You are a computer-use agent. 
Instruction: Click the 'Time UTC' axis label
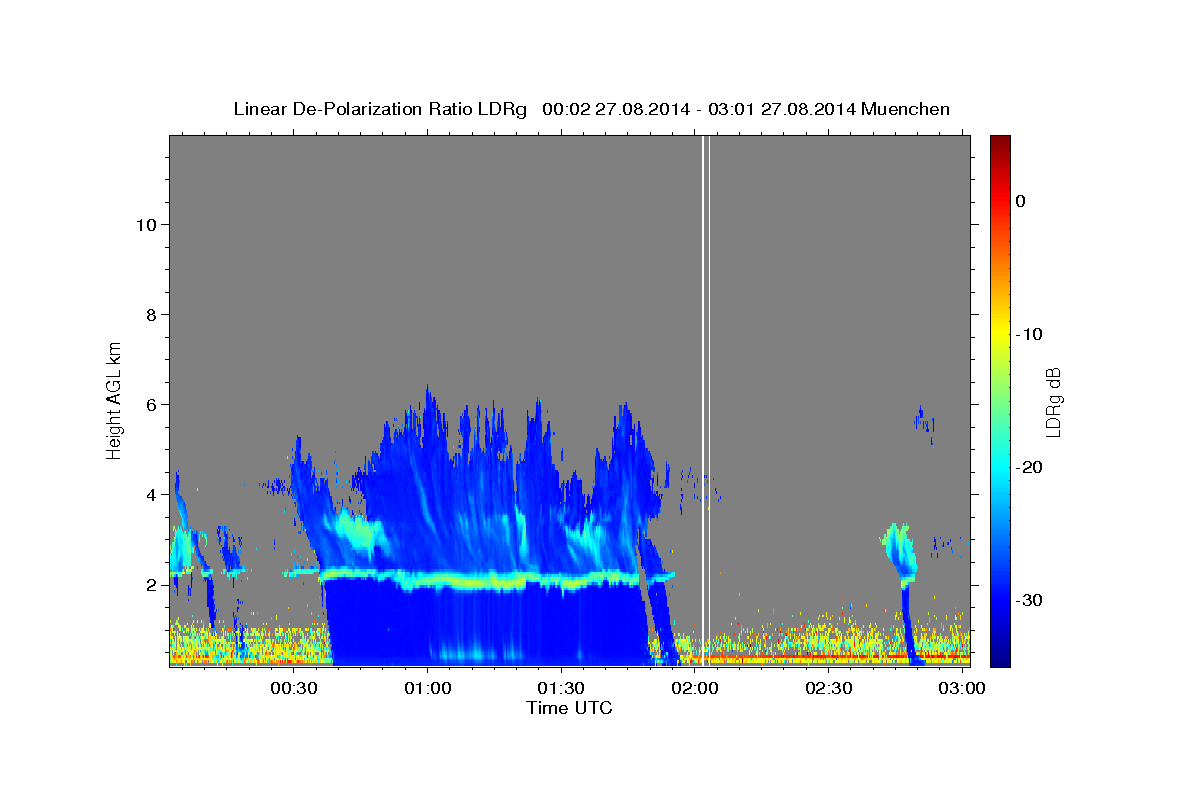click(569, 708)
